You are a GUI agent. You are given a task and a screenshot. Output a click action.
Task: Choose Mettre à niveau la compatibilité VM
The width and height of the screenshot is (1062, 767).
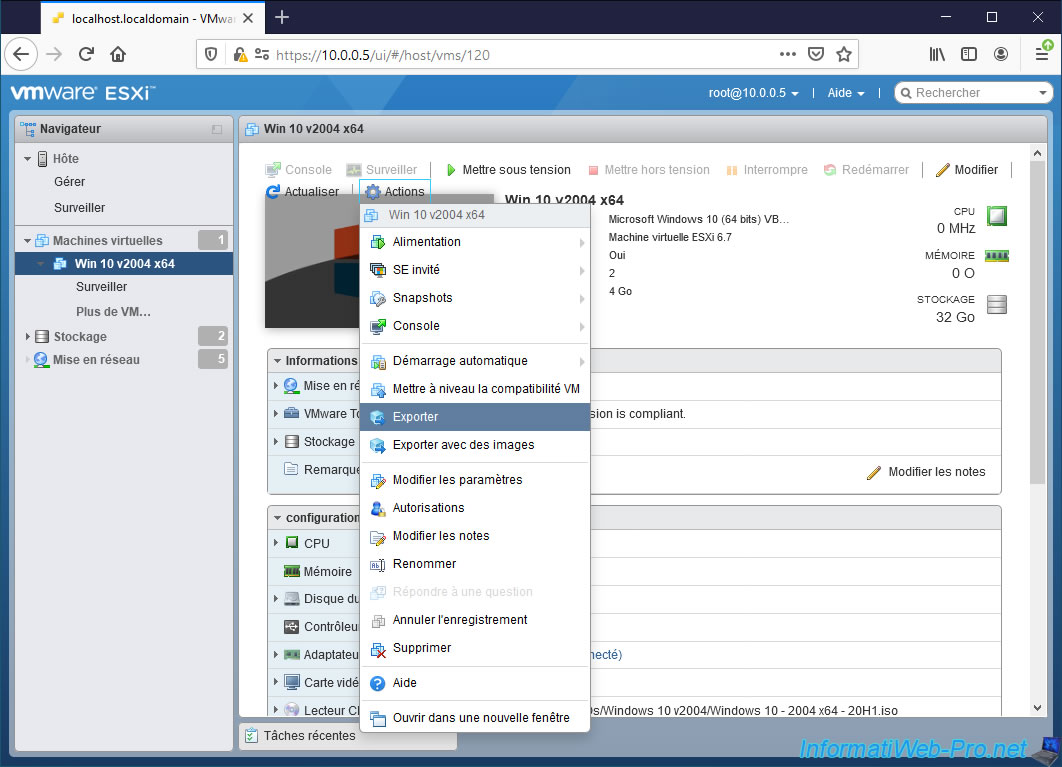point(475,389)
